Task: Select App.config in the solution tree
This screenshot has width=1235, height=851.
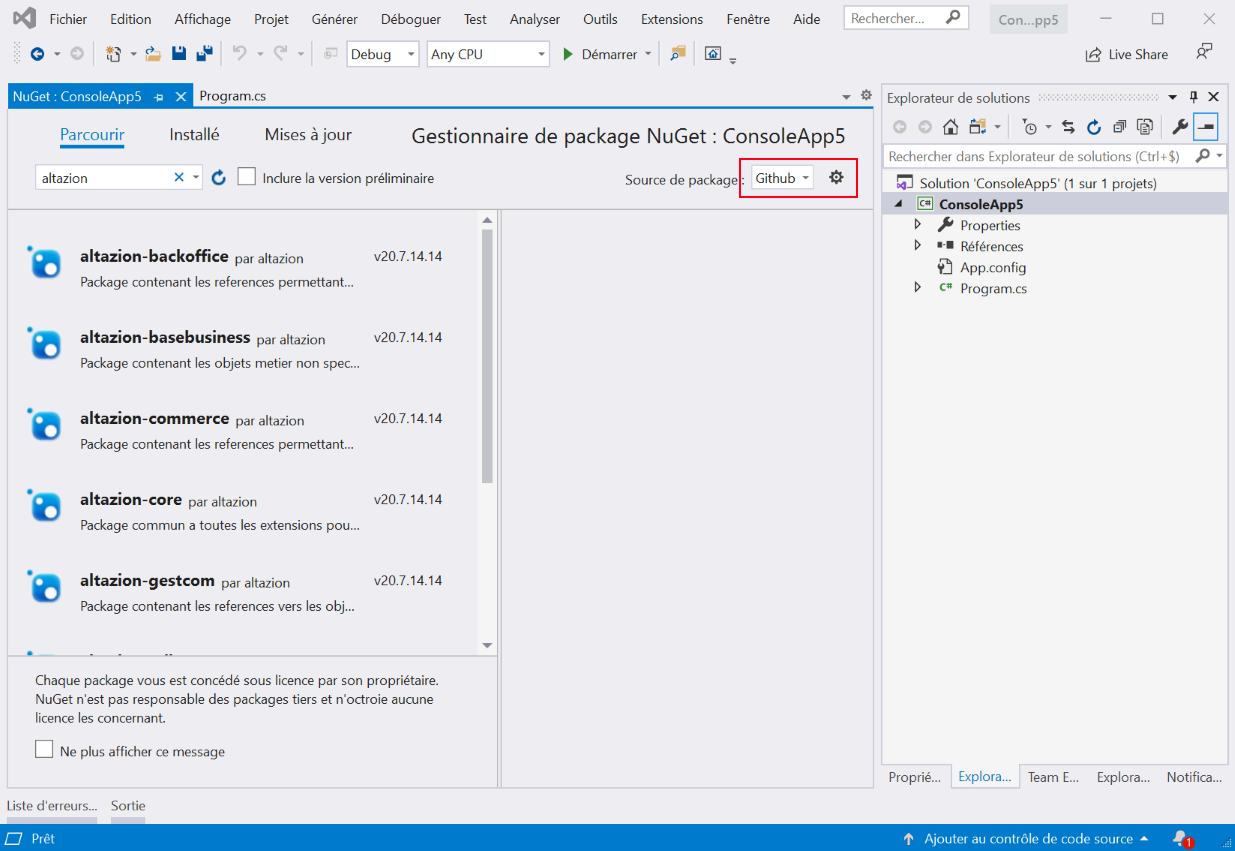Action: [993, 267]
